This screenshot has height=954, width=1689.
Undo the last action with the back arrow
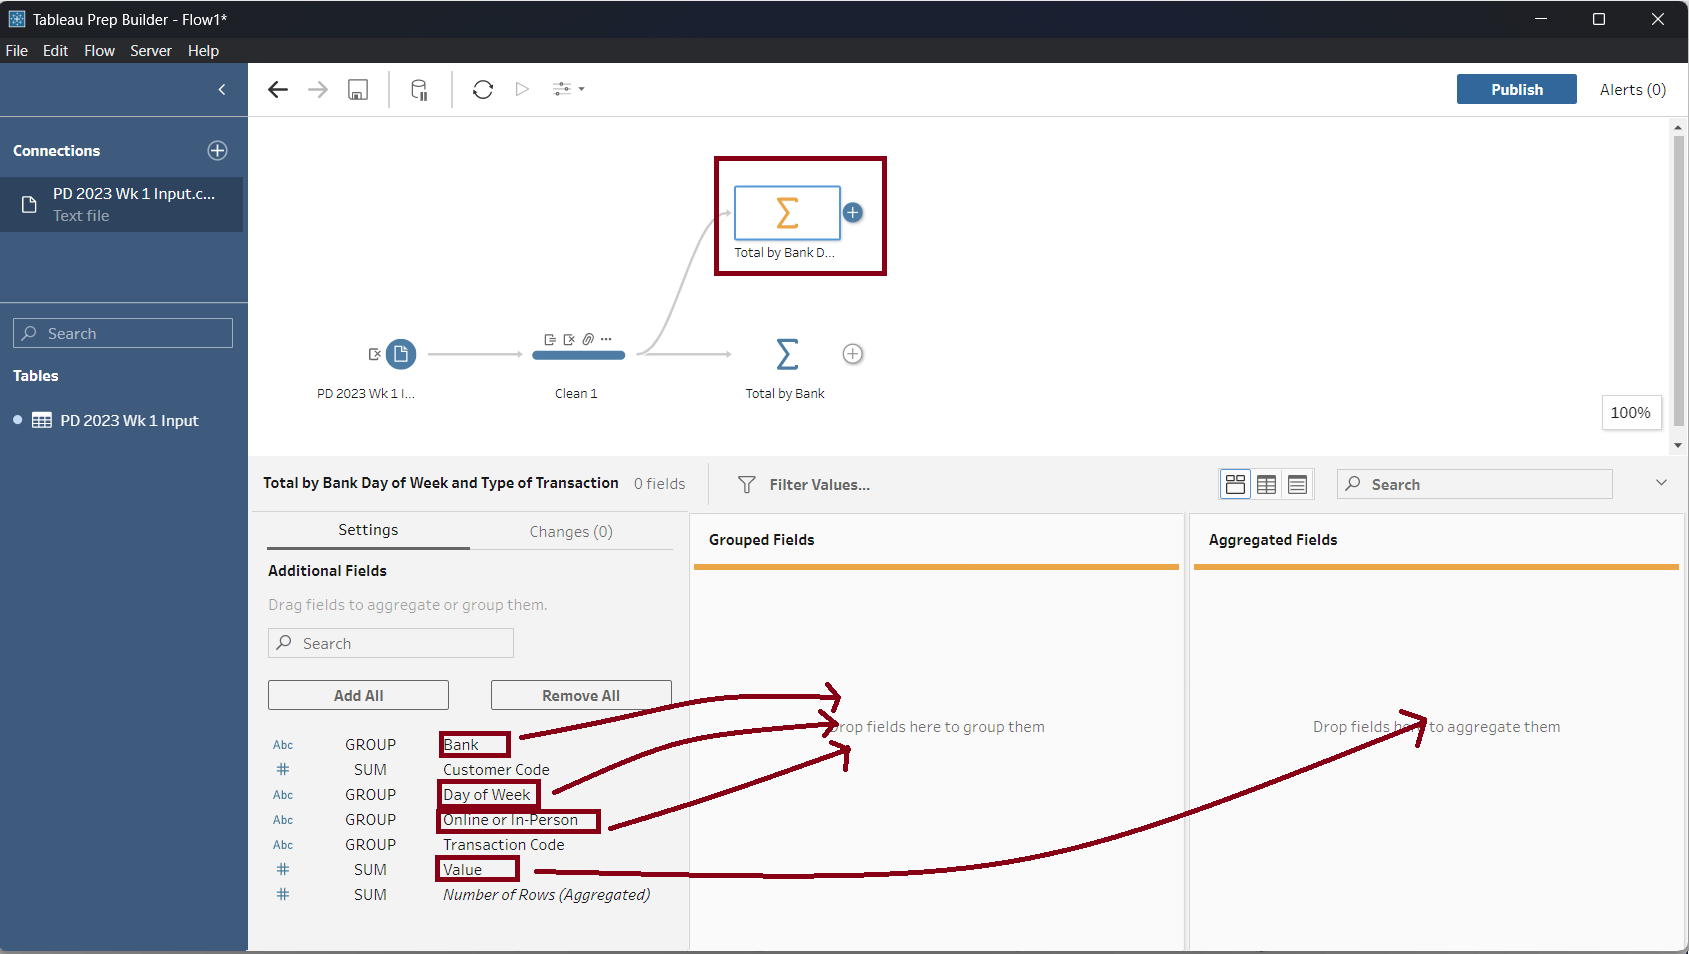[278, 90]
